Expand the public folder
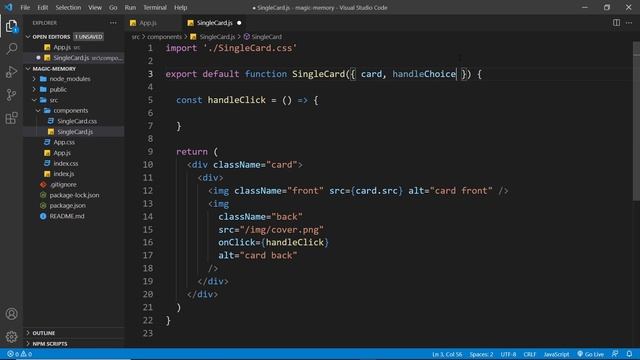Image resolution: width=640 pixels, height=360 pixels. [34, 89]
